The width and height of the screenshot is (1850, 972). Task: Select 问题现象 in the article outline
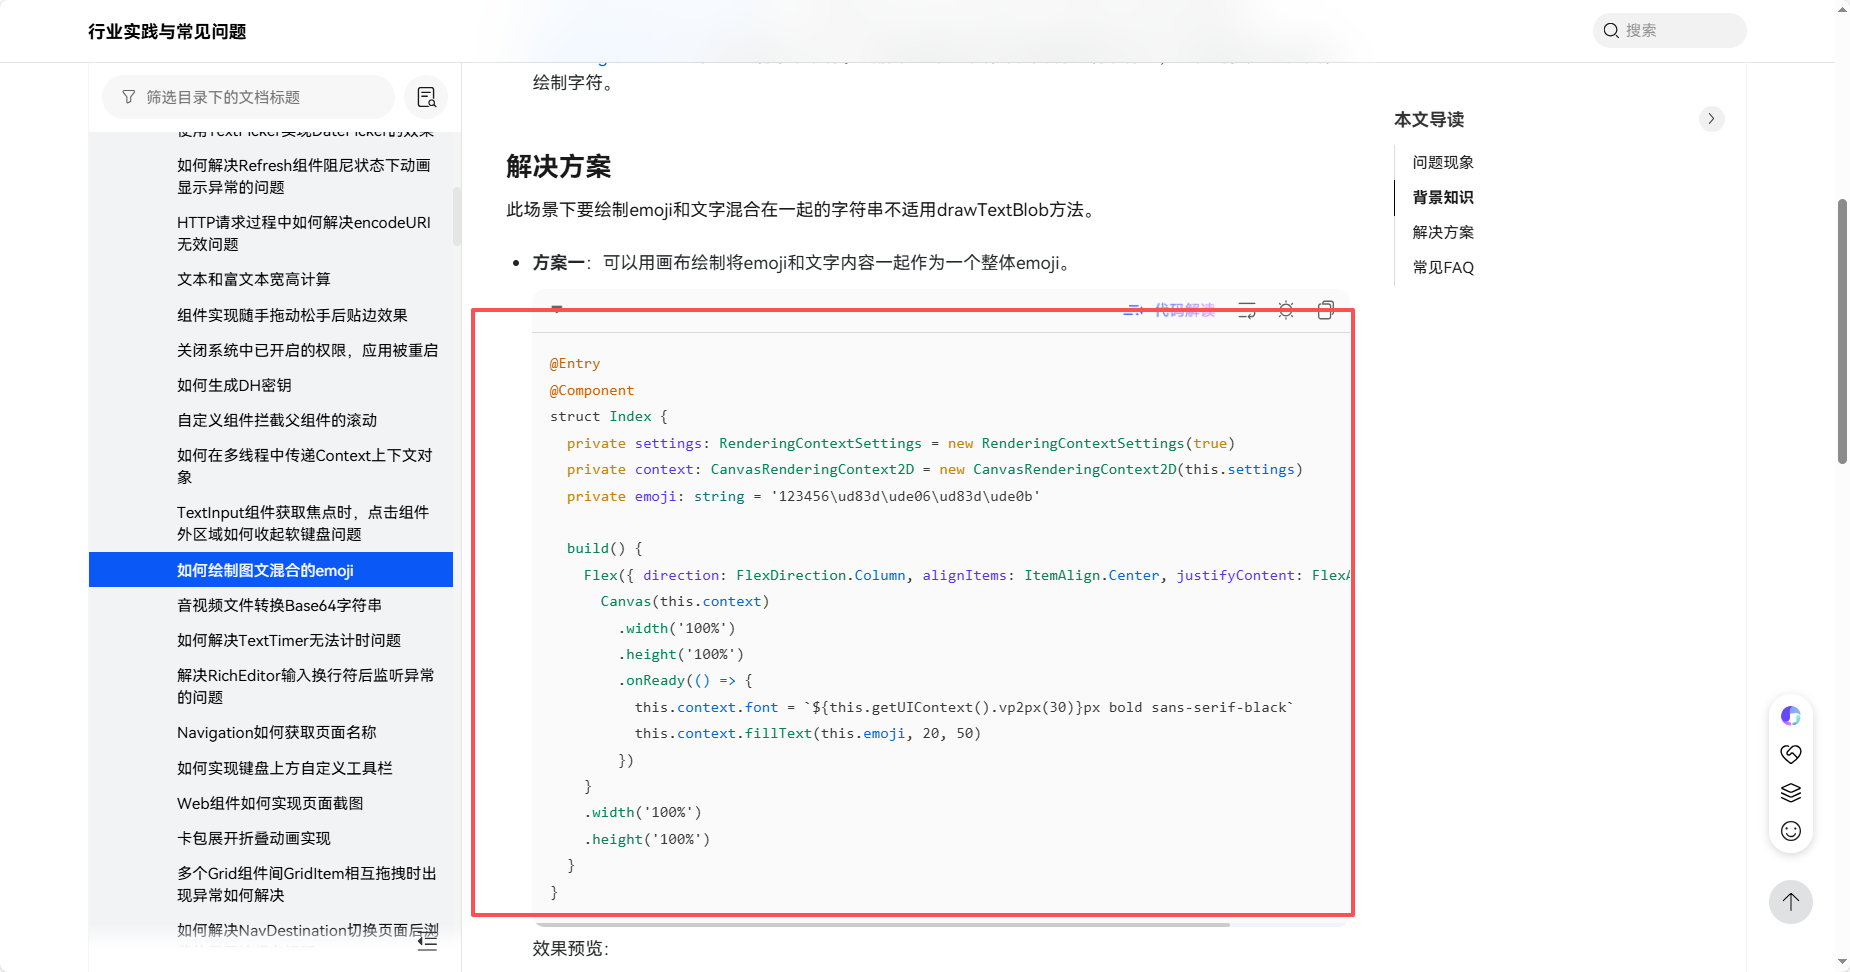click(1442, 162)
